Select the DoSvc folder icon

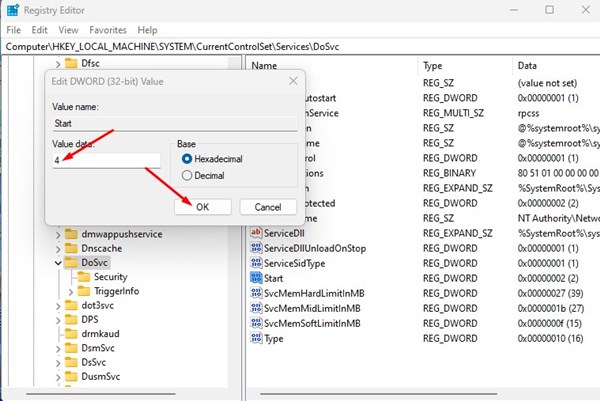tap(72, 262)
